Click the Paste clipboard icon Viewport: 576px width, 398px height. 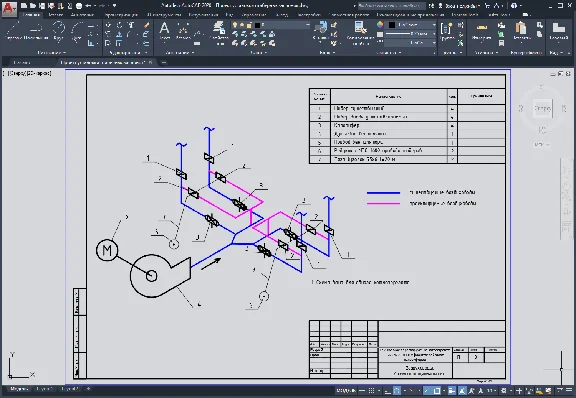tap(521, 31)
